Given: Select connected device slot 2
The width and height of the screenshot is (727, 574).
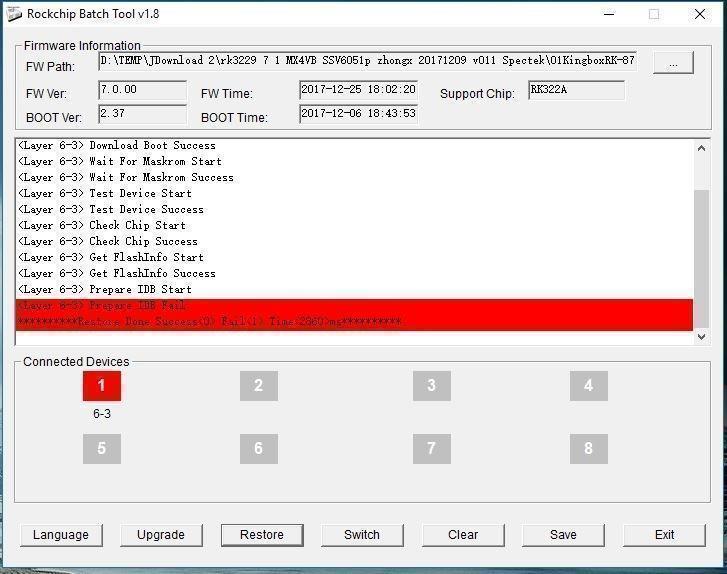Looking at the screenshot, I should click(259, 385).
